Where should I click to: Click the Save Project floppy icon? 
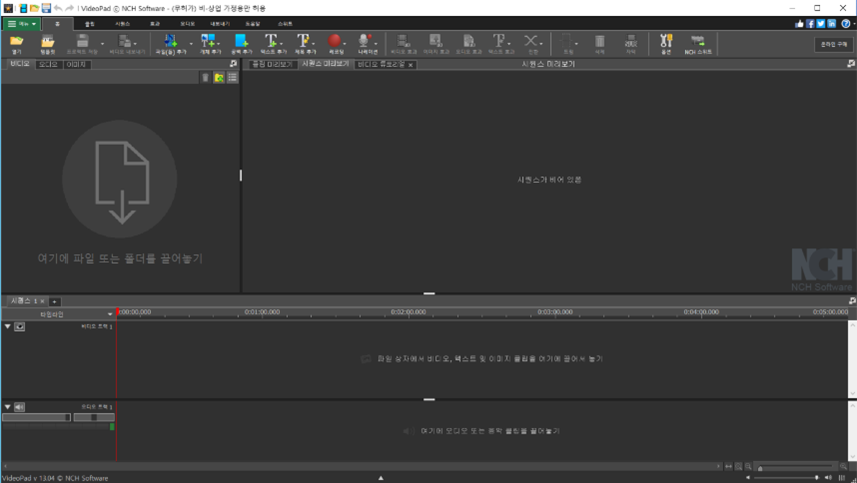pyautogui.click(x=82, y=41)
